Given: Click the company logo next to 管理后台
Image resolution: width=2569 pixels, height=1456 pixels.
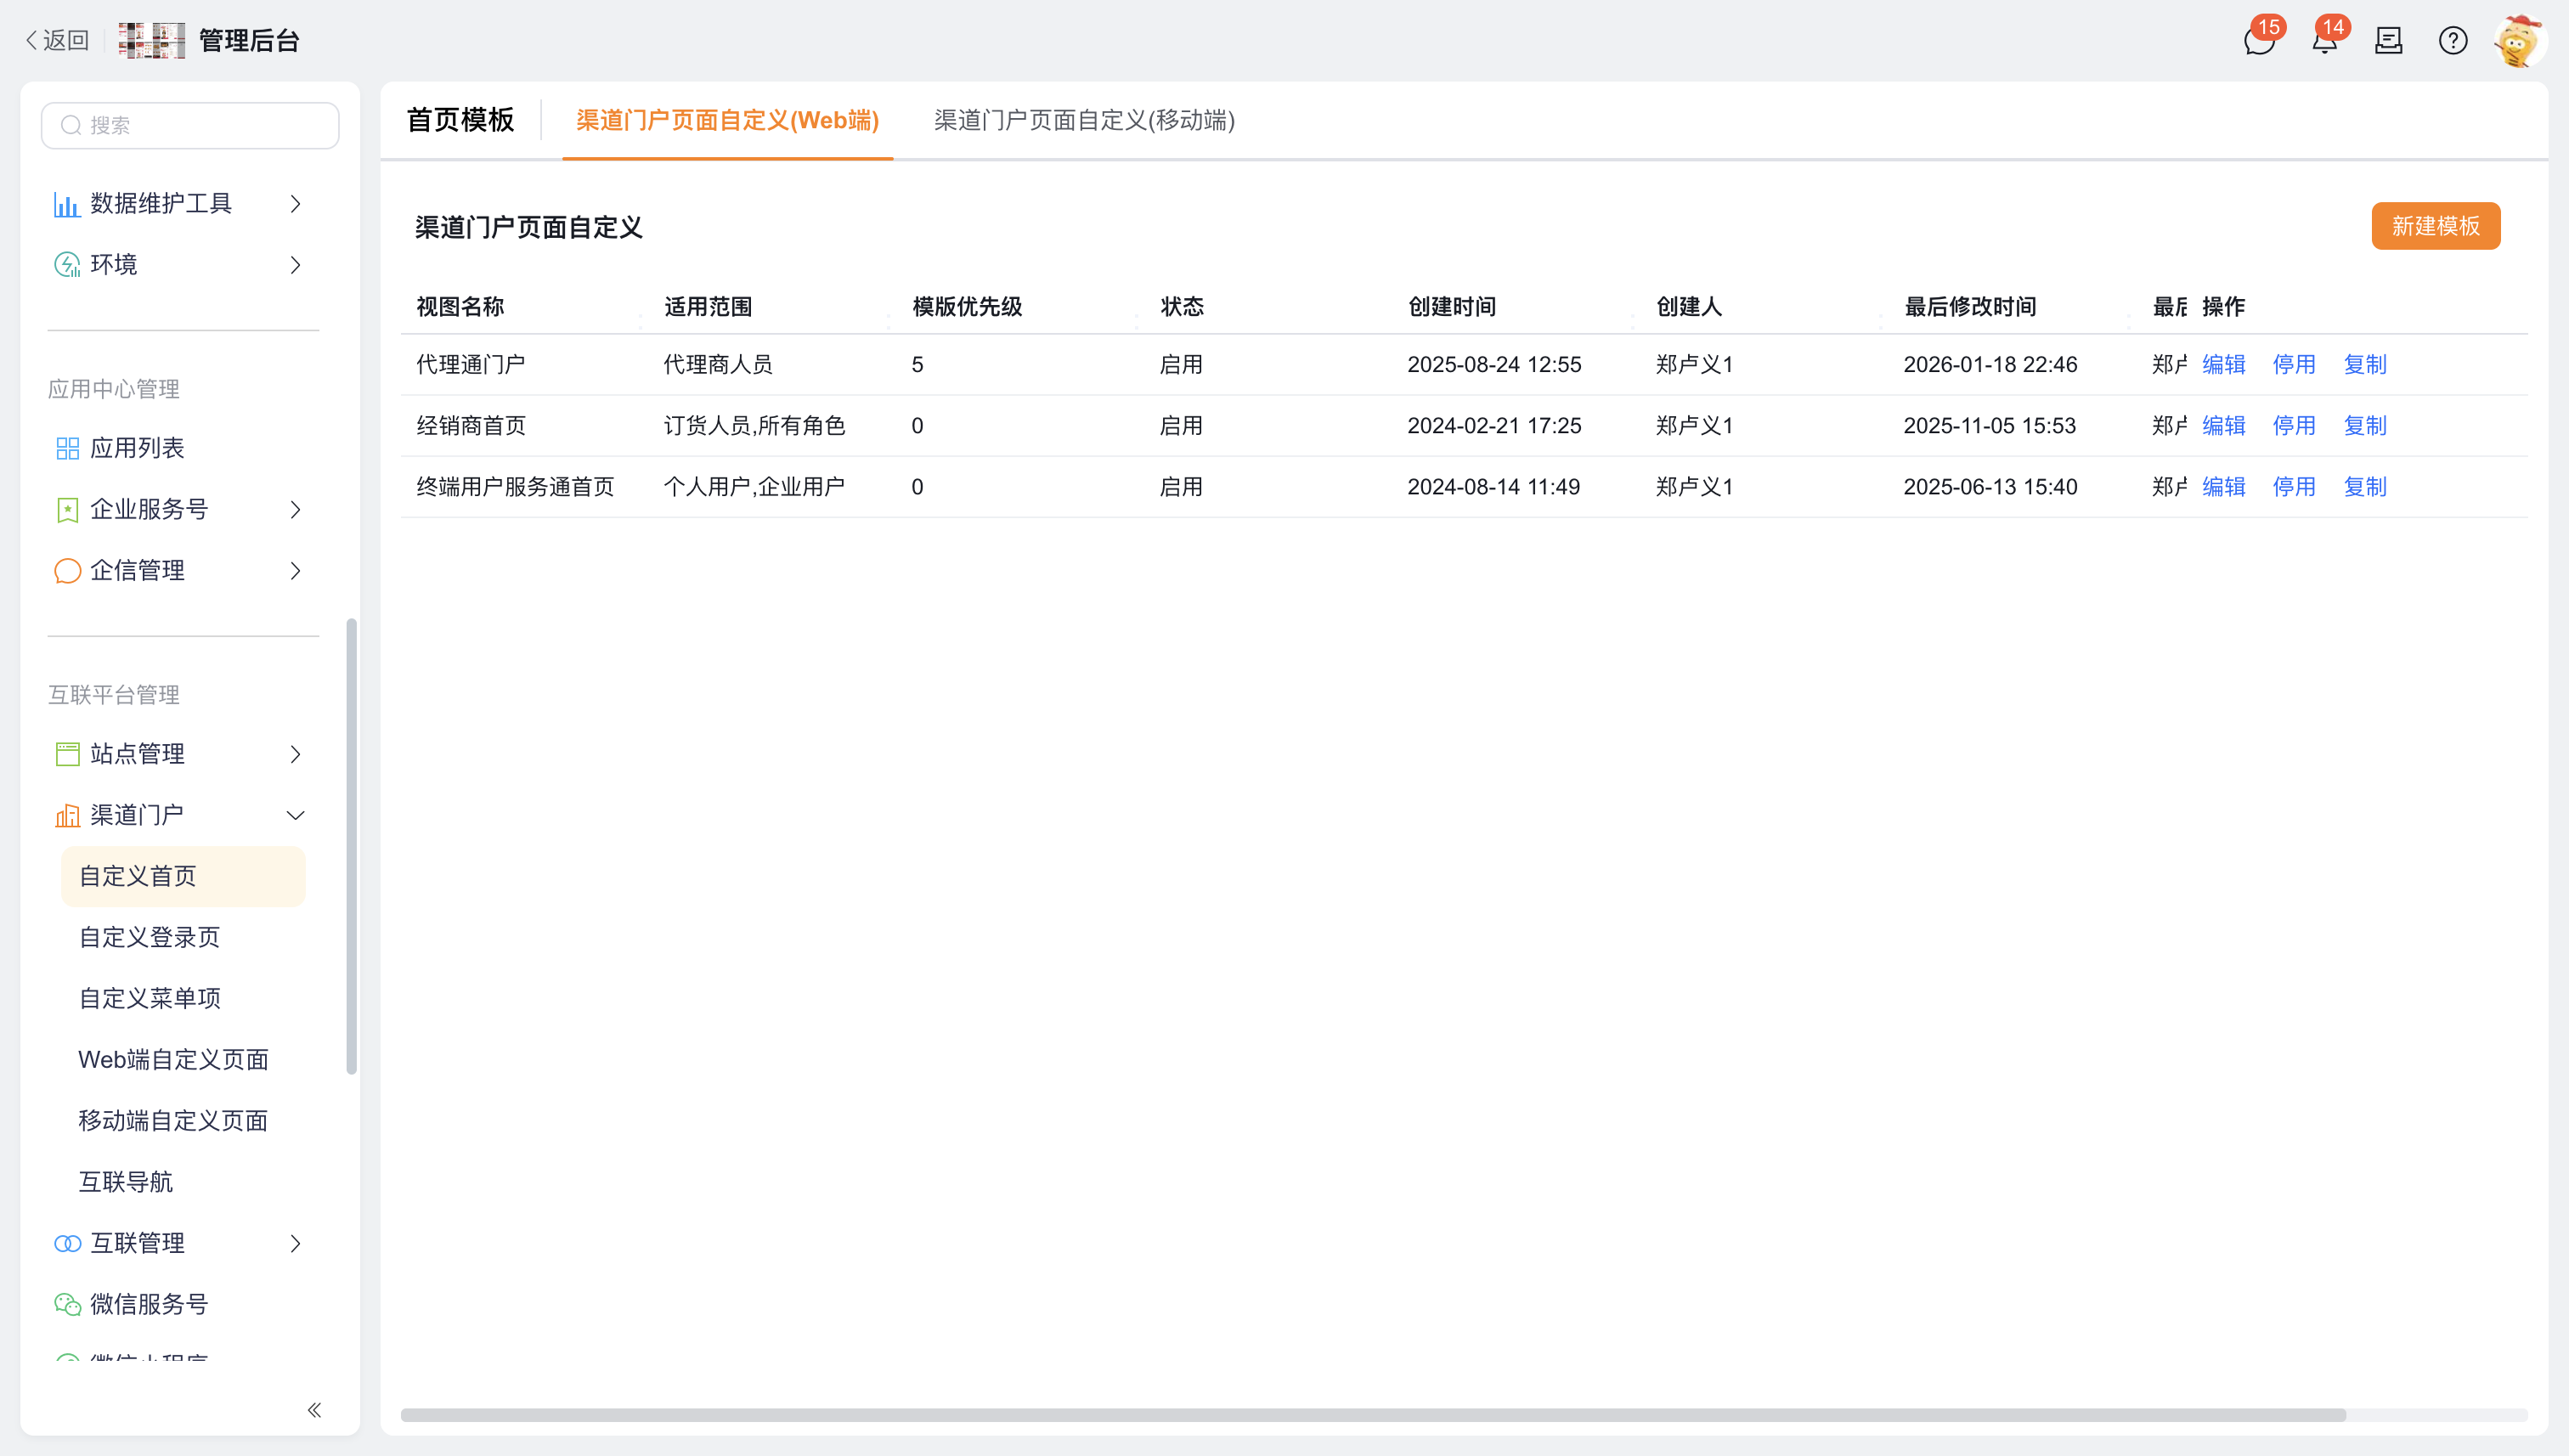Looking at the screenshot, I should (152, 41).
